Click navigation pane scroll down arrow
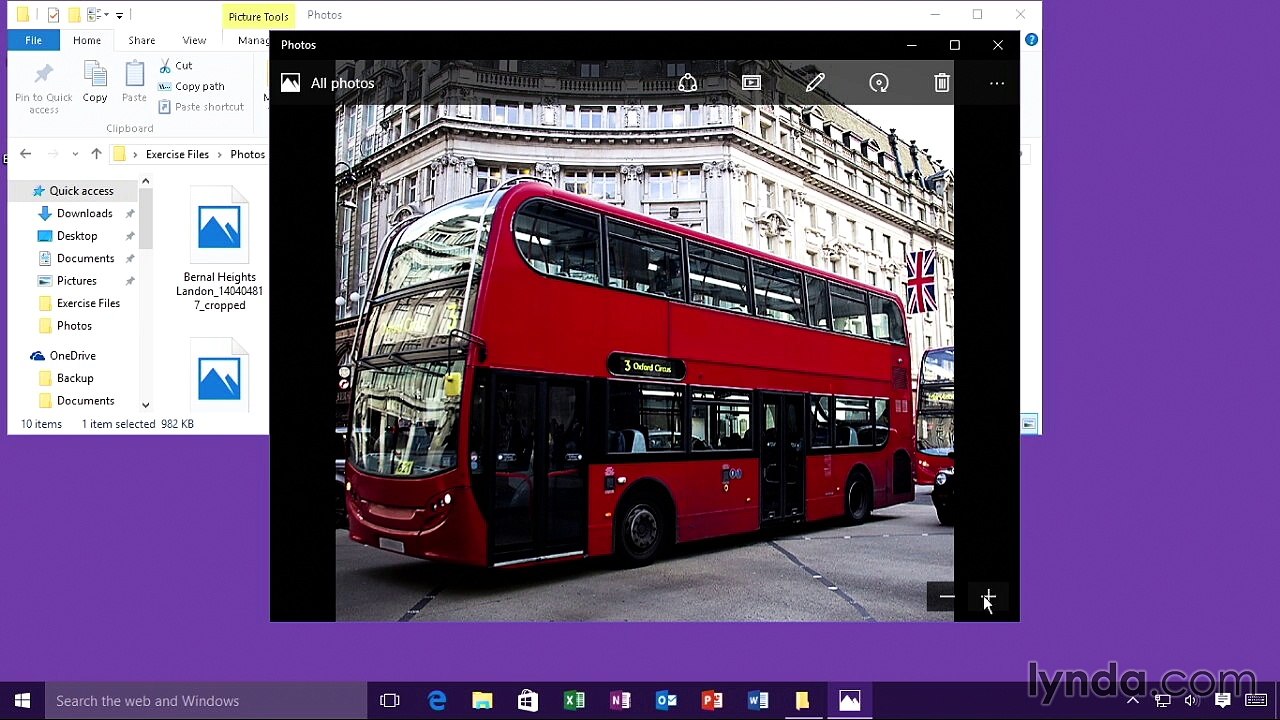Screen dimensions: 1280x720 coord(146,405)
